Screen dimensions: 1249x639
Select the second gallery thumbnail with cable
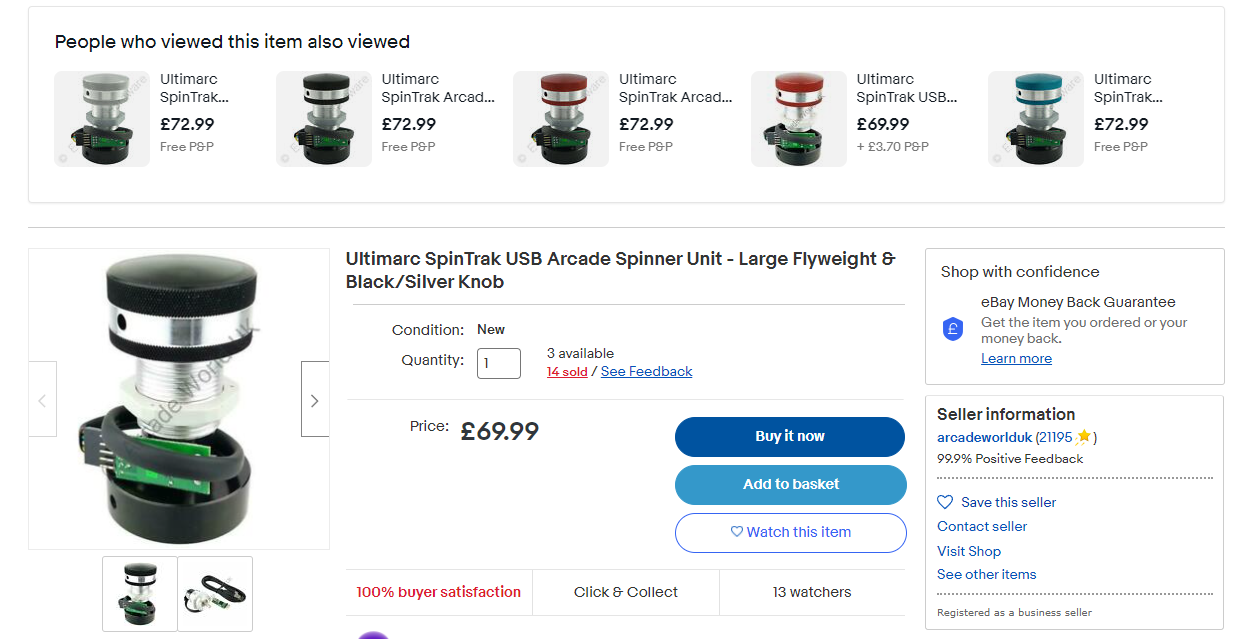(x=215, y=594)
